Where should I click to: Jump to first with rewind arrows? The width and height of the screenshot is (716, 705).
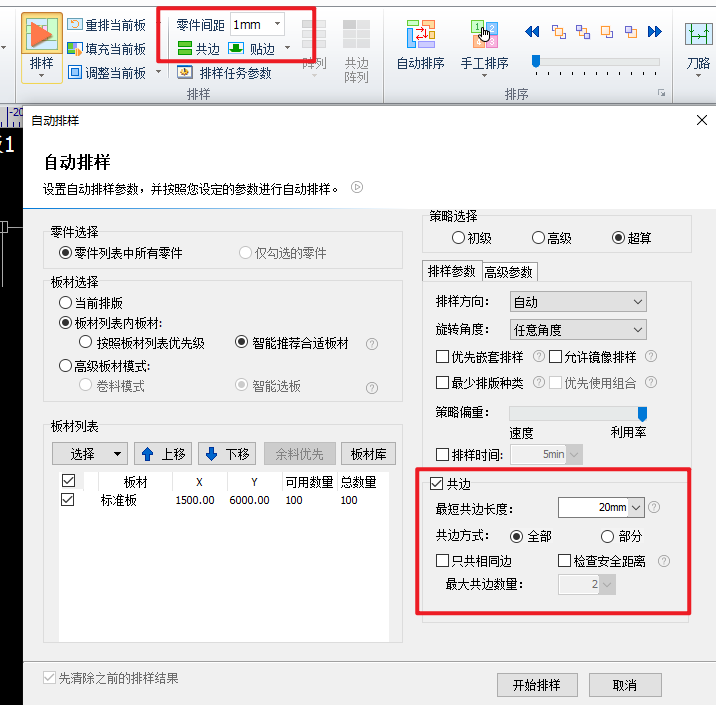click(x=532, y=32)
